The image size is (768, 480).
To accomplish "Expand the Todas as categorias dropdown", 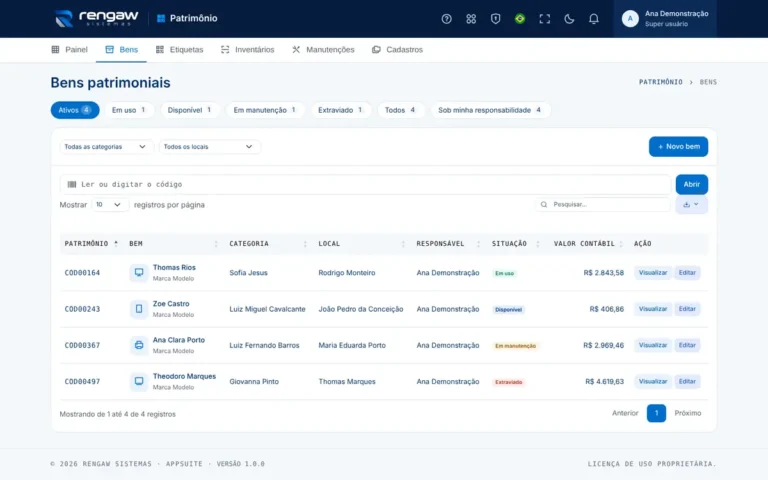I will [105, 146].
